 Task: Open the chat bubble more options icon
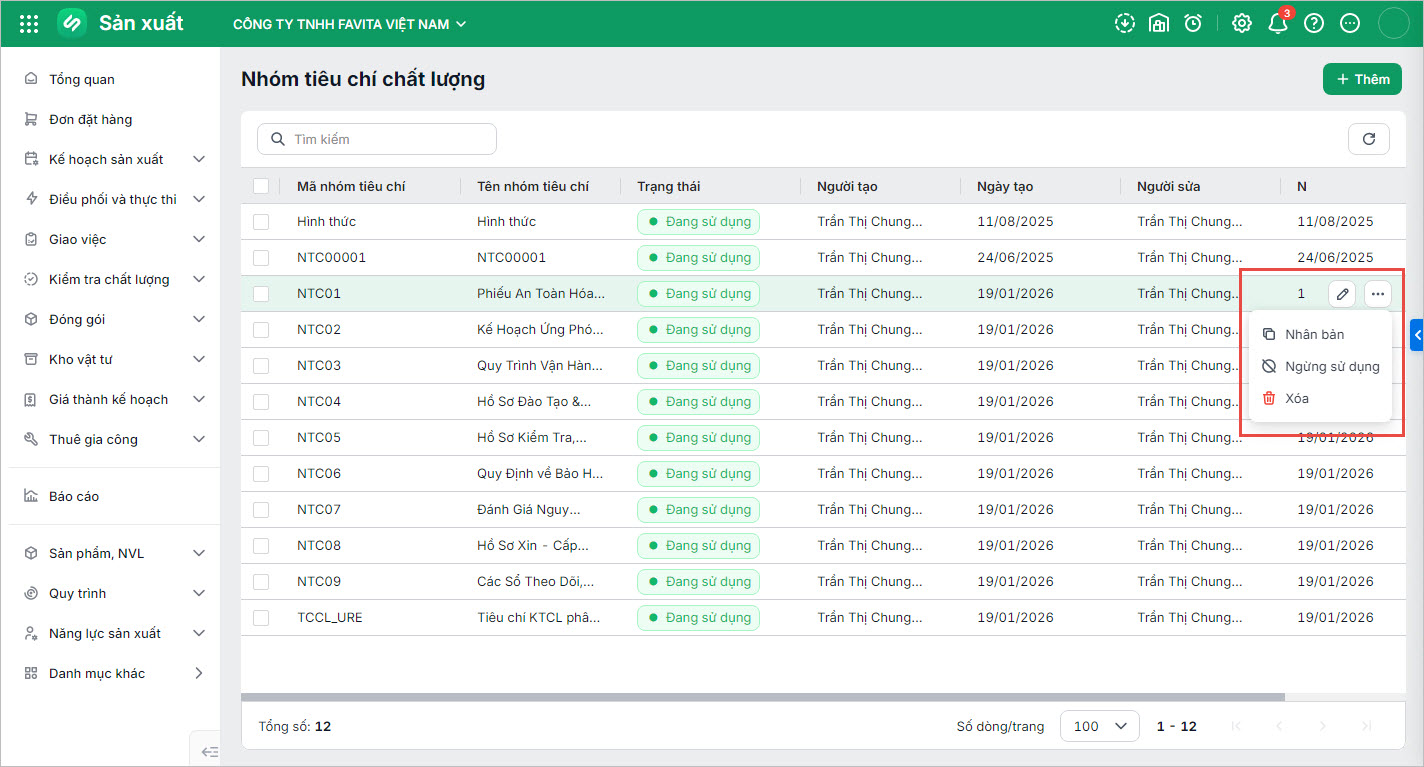click(1350, 23)
